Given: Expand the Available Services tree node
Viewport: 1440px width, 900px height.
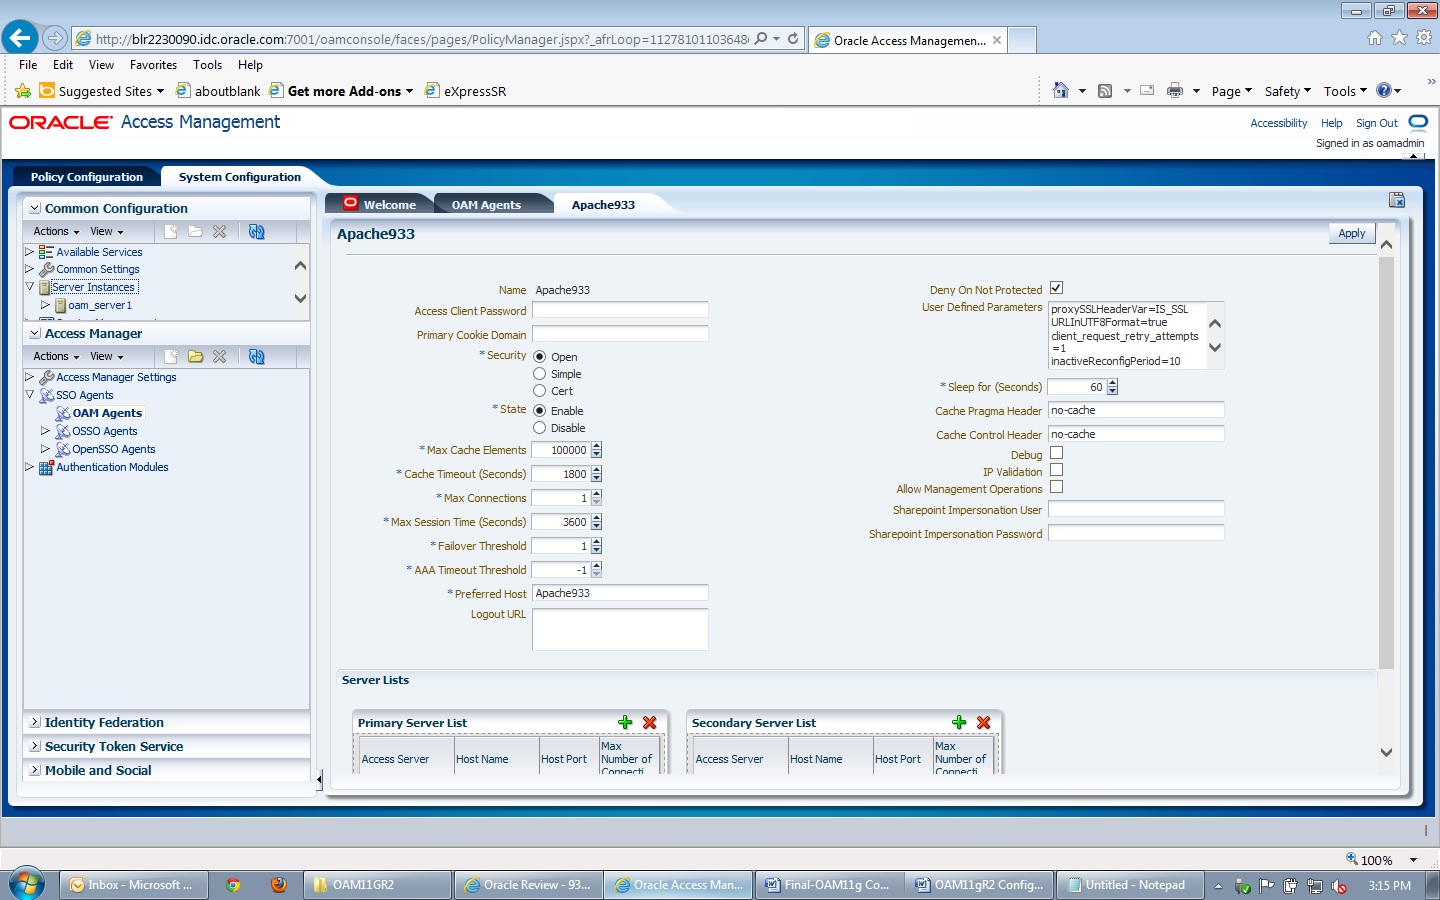Looking at the screenshot, I should tap(30, 252).
